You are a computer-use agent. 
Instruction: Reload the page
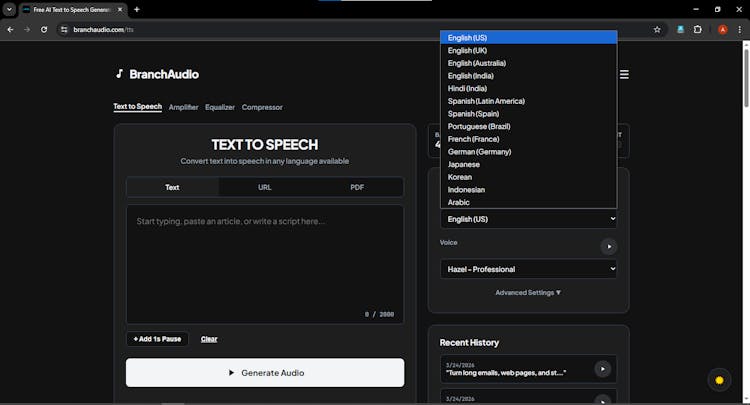pos(44,30)
